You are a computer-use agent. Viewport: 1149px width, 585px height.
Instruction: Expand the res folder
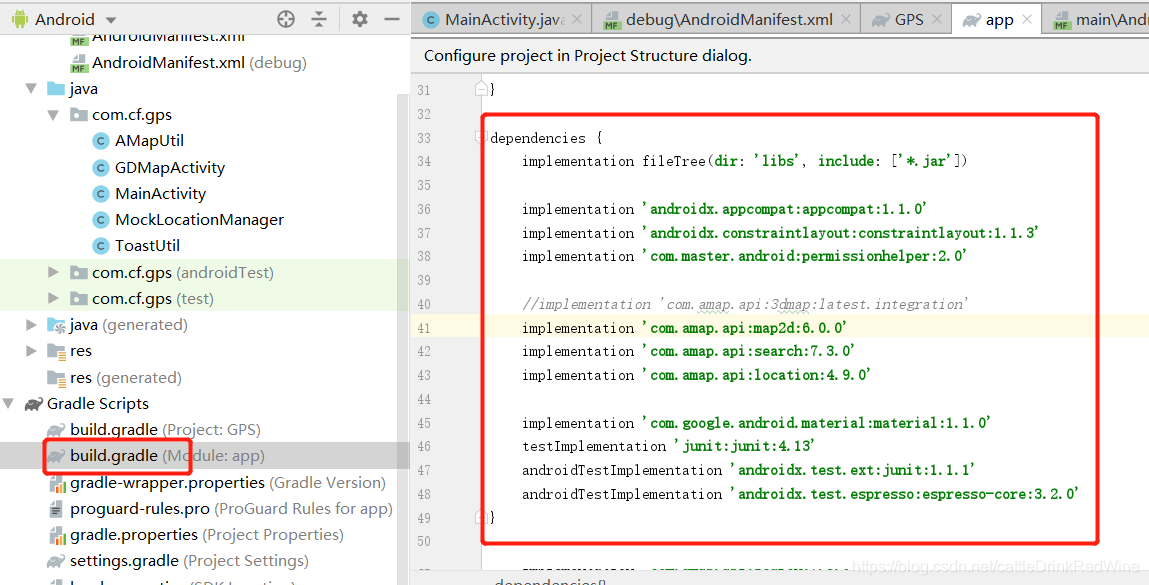pyautogui.click(x=31, y=351)
